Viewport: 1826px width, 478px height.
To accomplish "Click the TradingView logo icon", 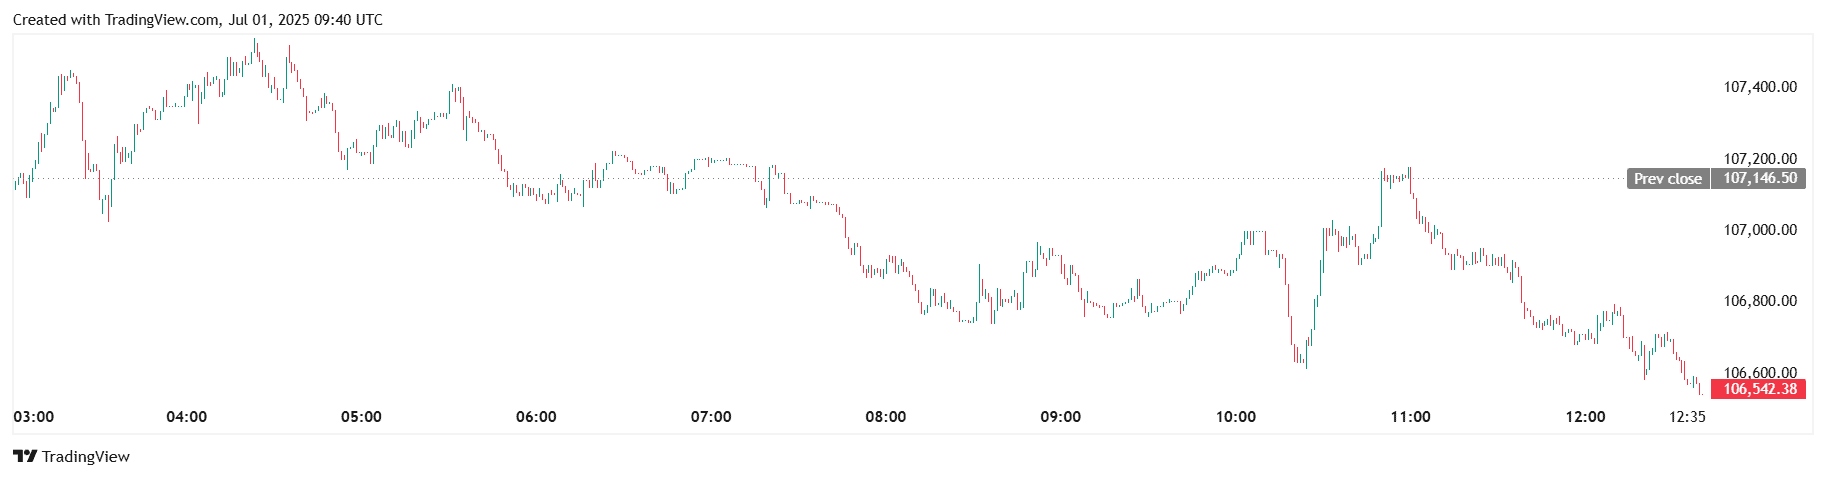I will tap(25, 457).
